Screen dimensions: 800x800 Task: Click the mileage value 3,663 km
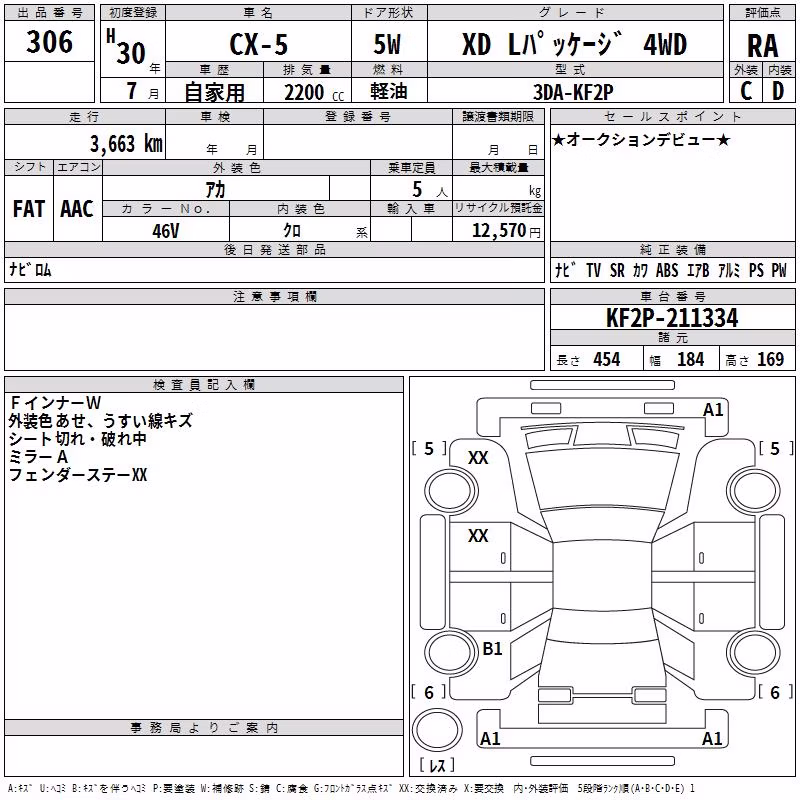click(126, 143)
